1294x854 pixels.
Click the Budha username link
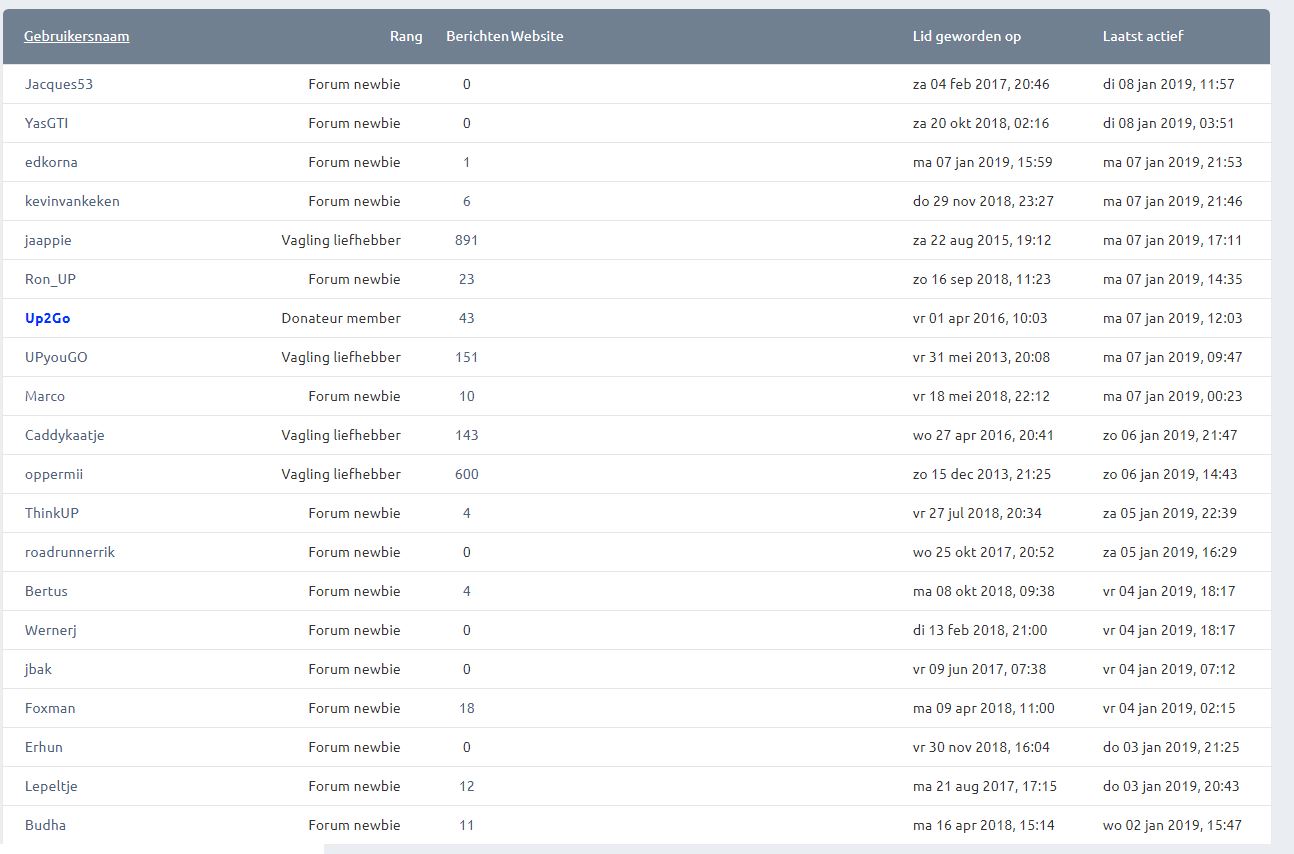tap(45, 825)
